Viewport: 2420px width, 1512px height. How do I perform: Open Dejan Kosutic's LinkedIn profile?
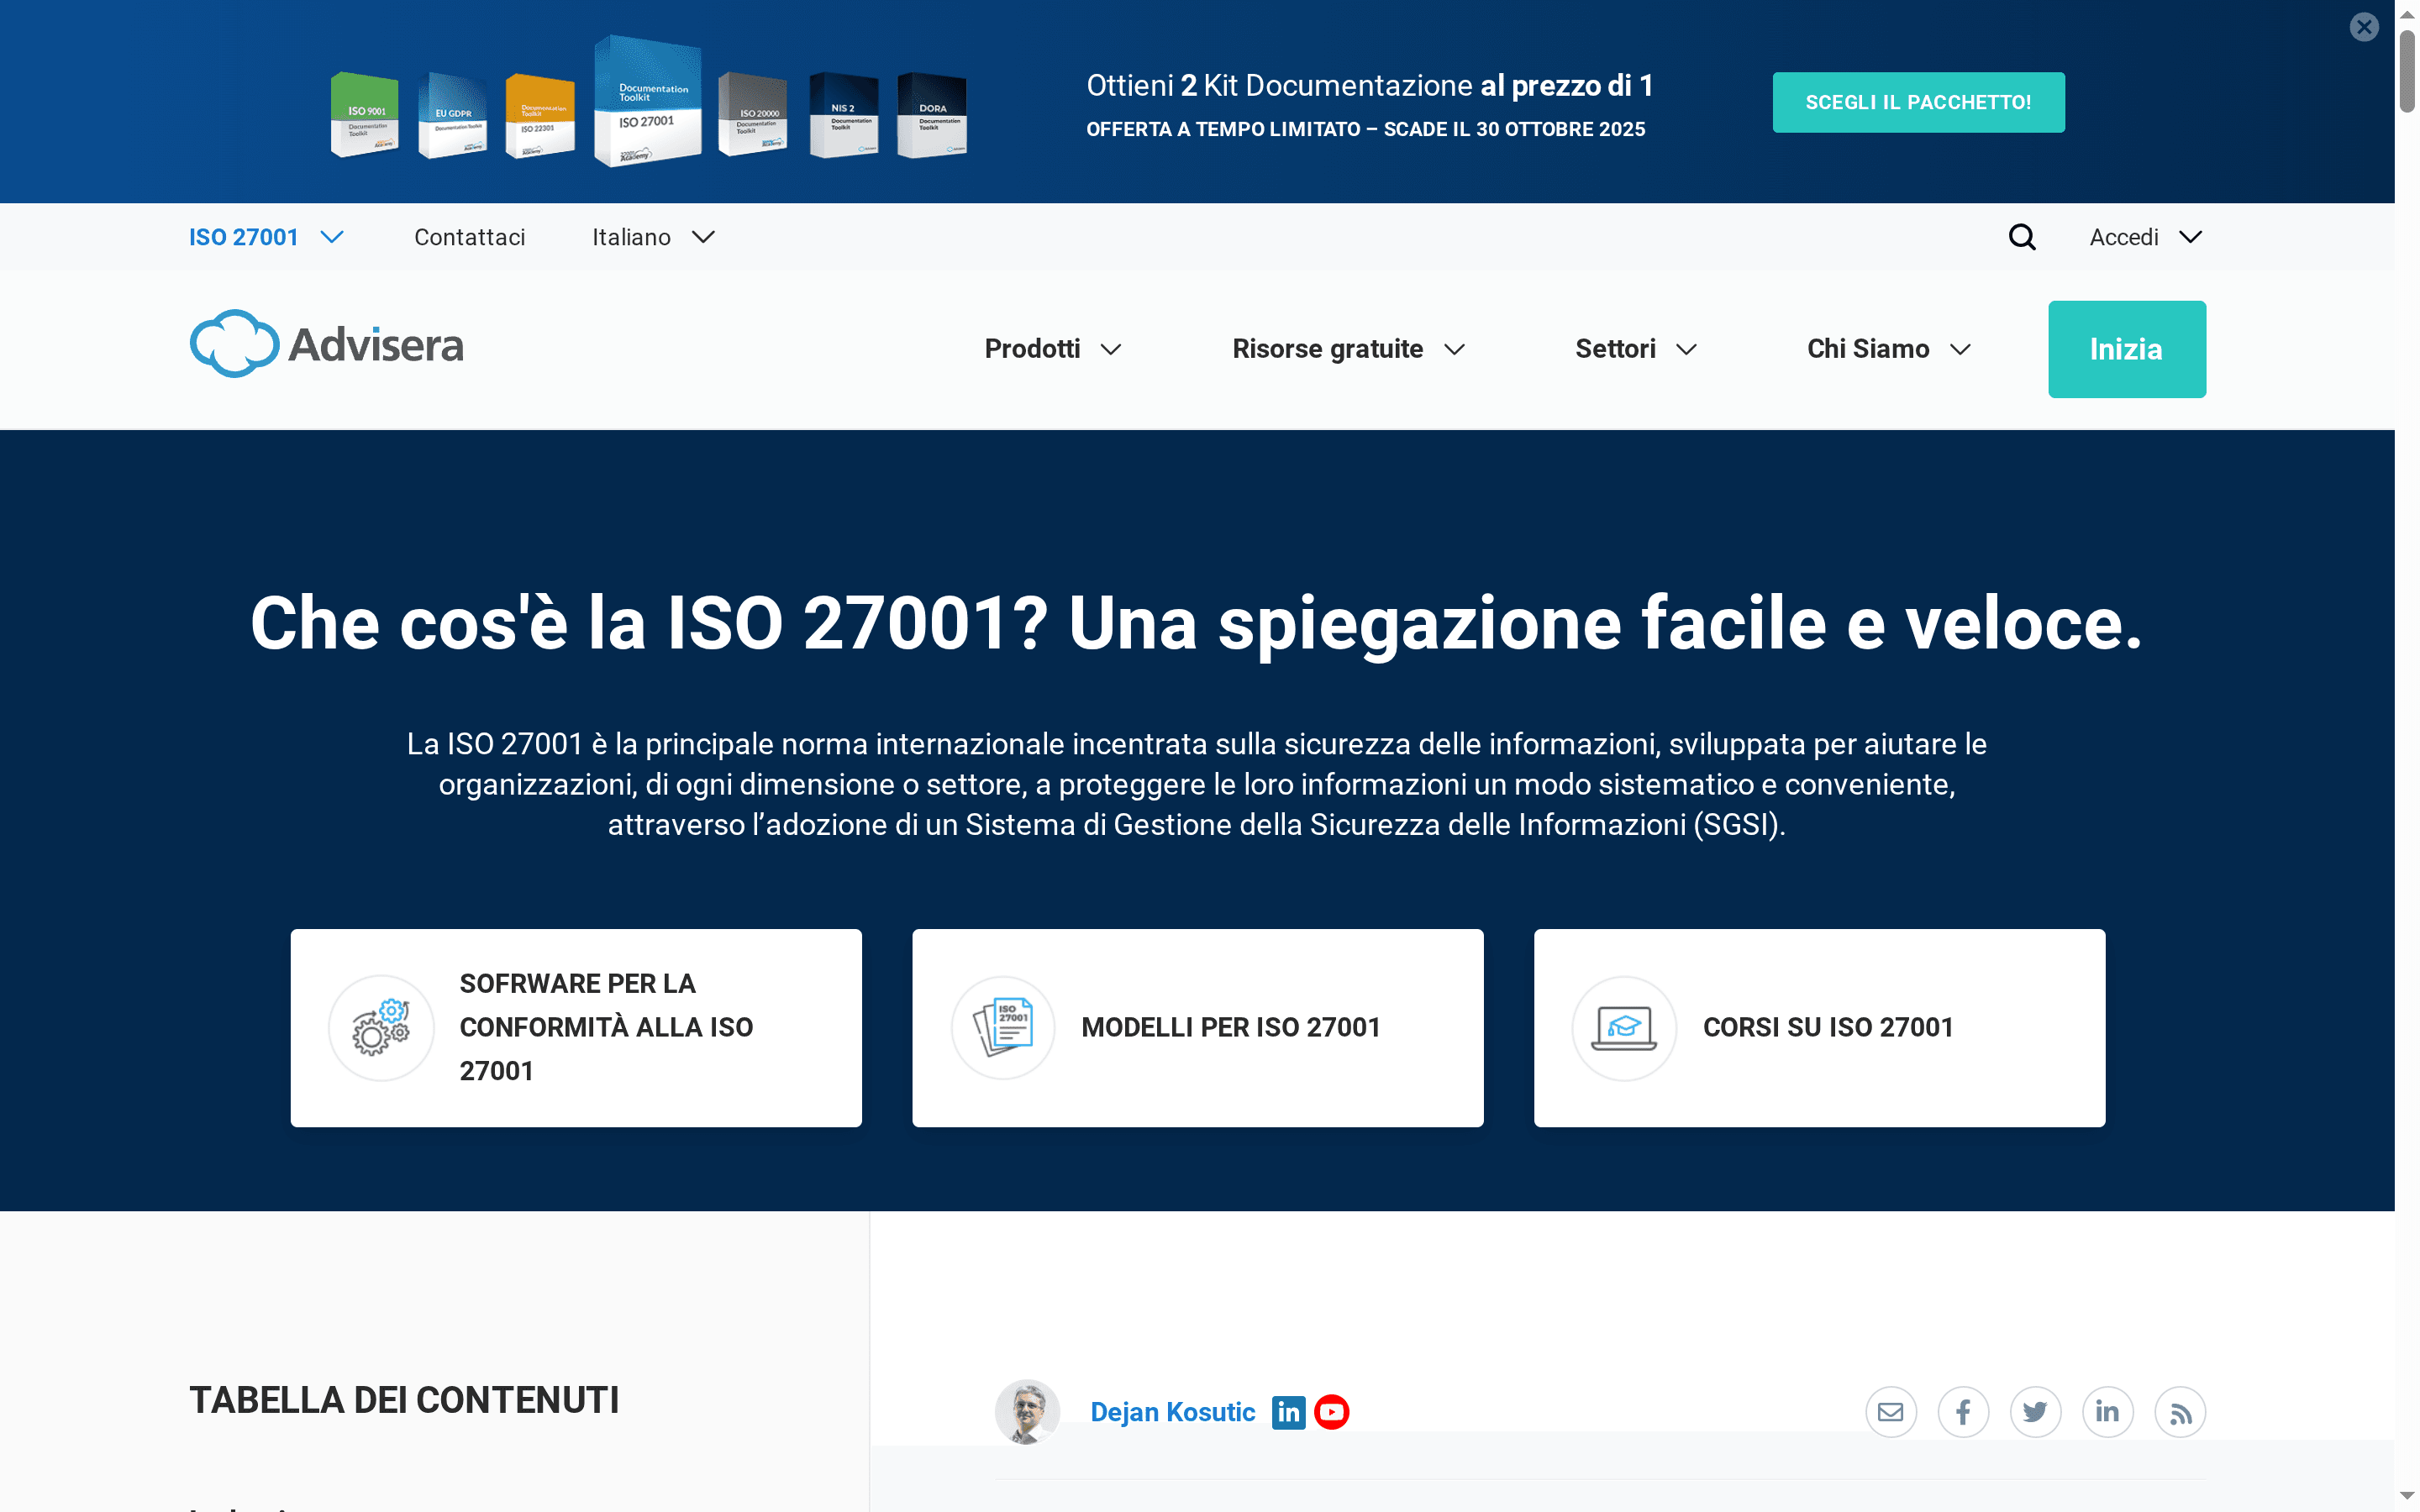point(1289,1411)
